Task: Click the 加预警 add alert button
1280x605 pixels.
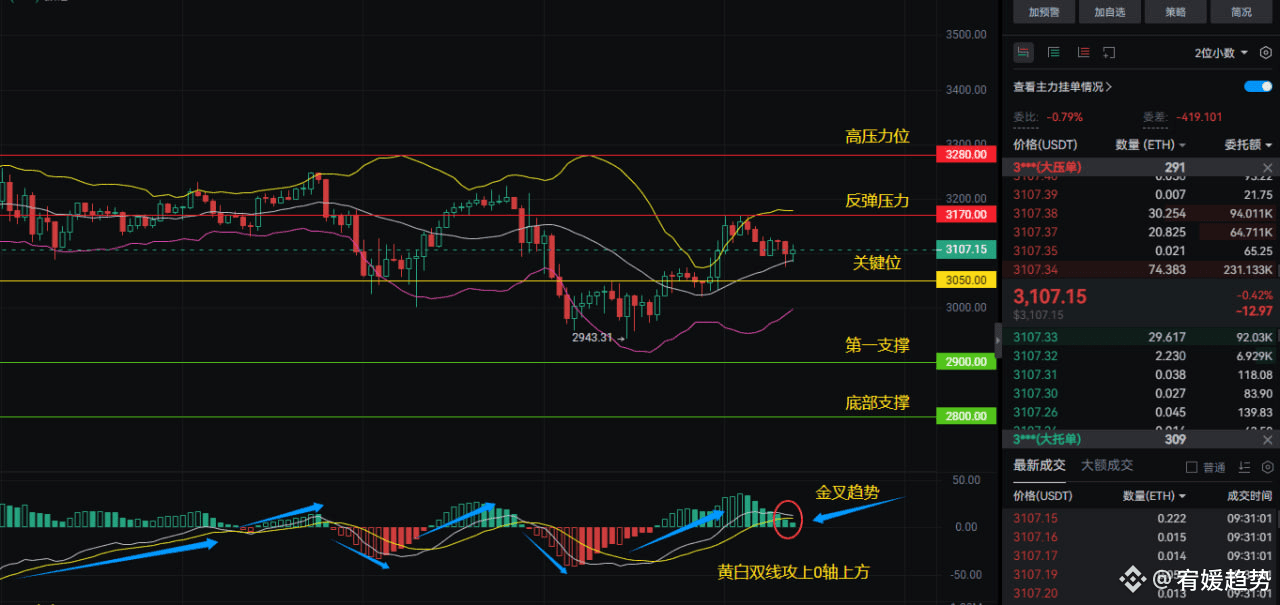Action: tap(1043, 12)
